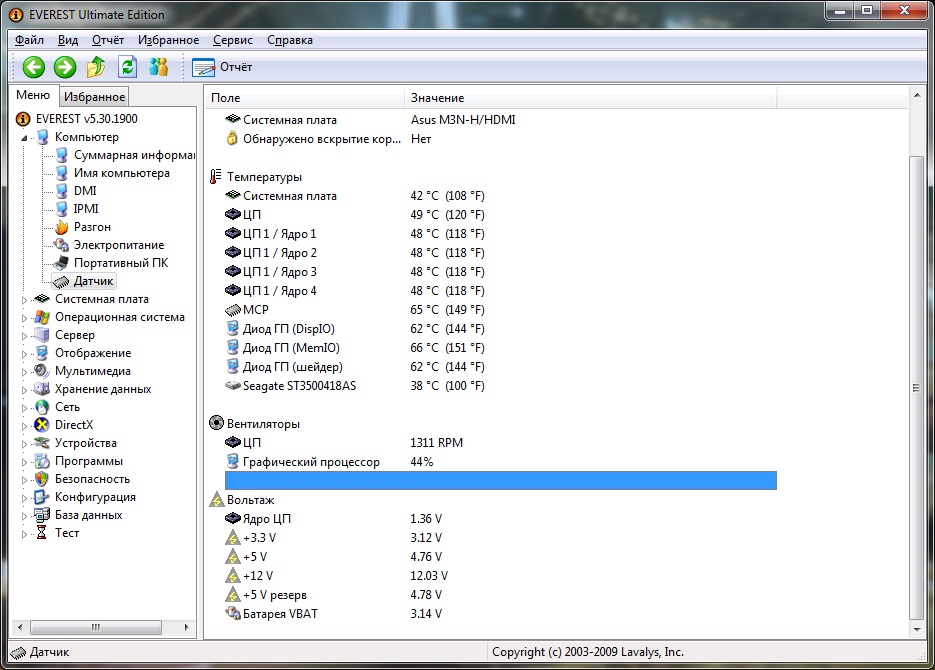
Task: Expand the Устройства tree node
Action: [24, 443]
